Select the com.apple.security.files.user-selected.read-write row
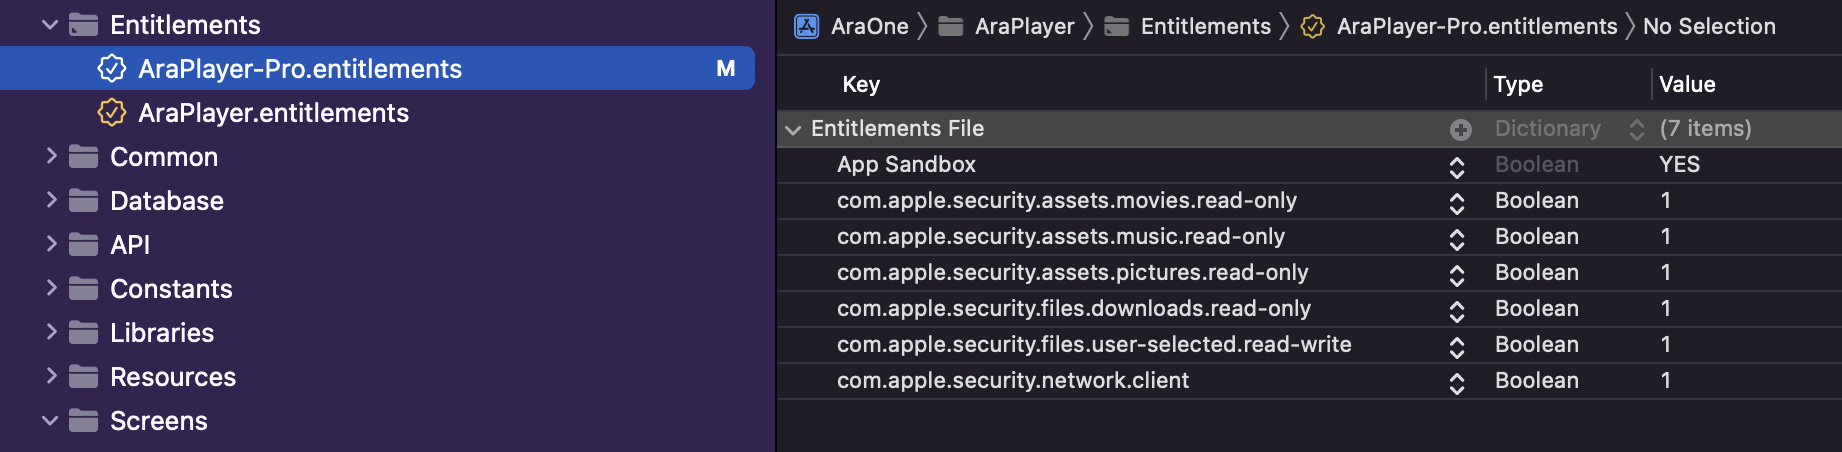This screenshot has height=452, width=1842. click(1094, 345)
